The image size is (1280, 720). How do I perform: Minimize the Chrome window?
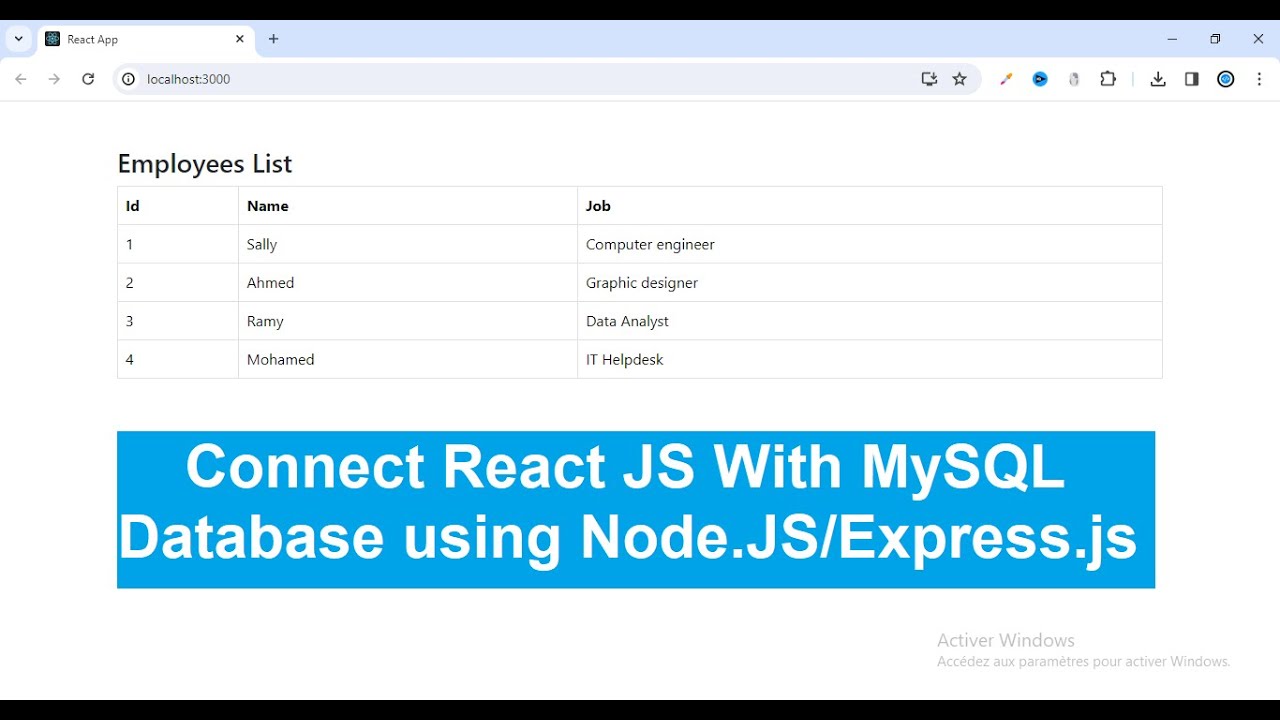1172,39
